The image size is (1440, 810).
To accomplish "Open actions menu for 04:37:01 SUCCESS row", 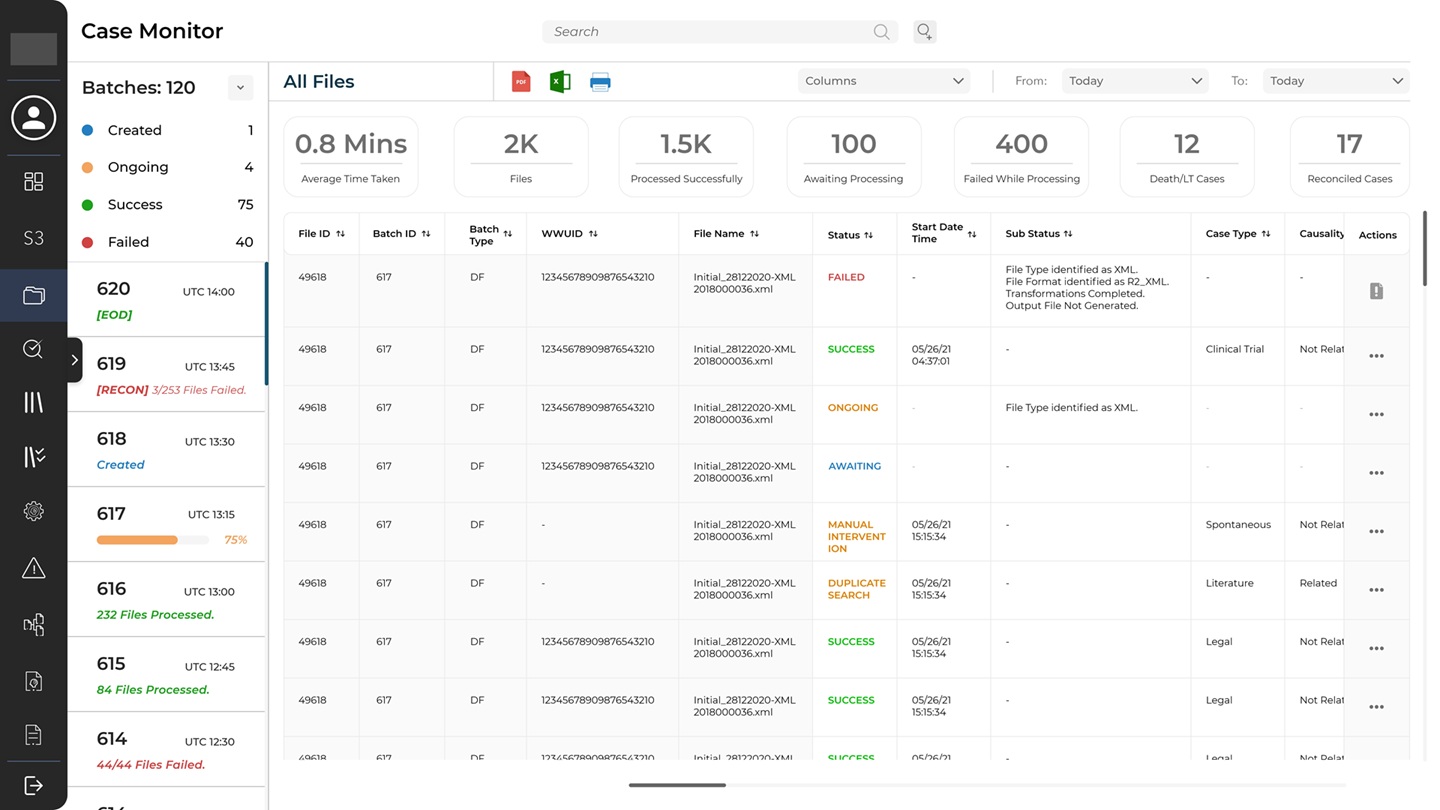I will tap(1376, 356).
